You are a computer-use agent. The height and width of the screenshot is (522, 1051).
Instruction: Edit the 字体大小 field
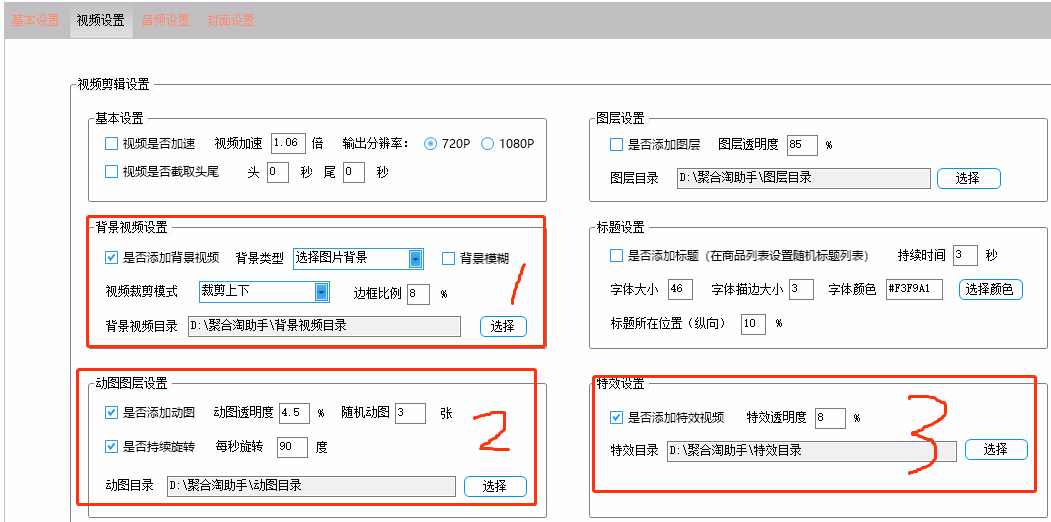click(680, 289)
